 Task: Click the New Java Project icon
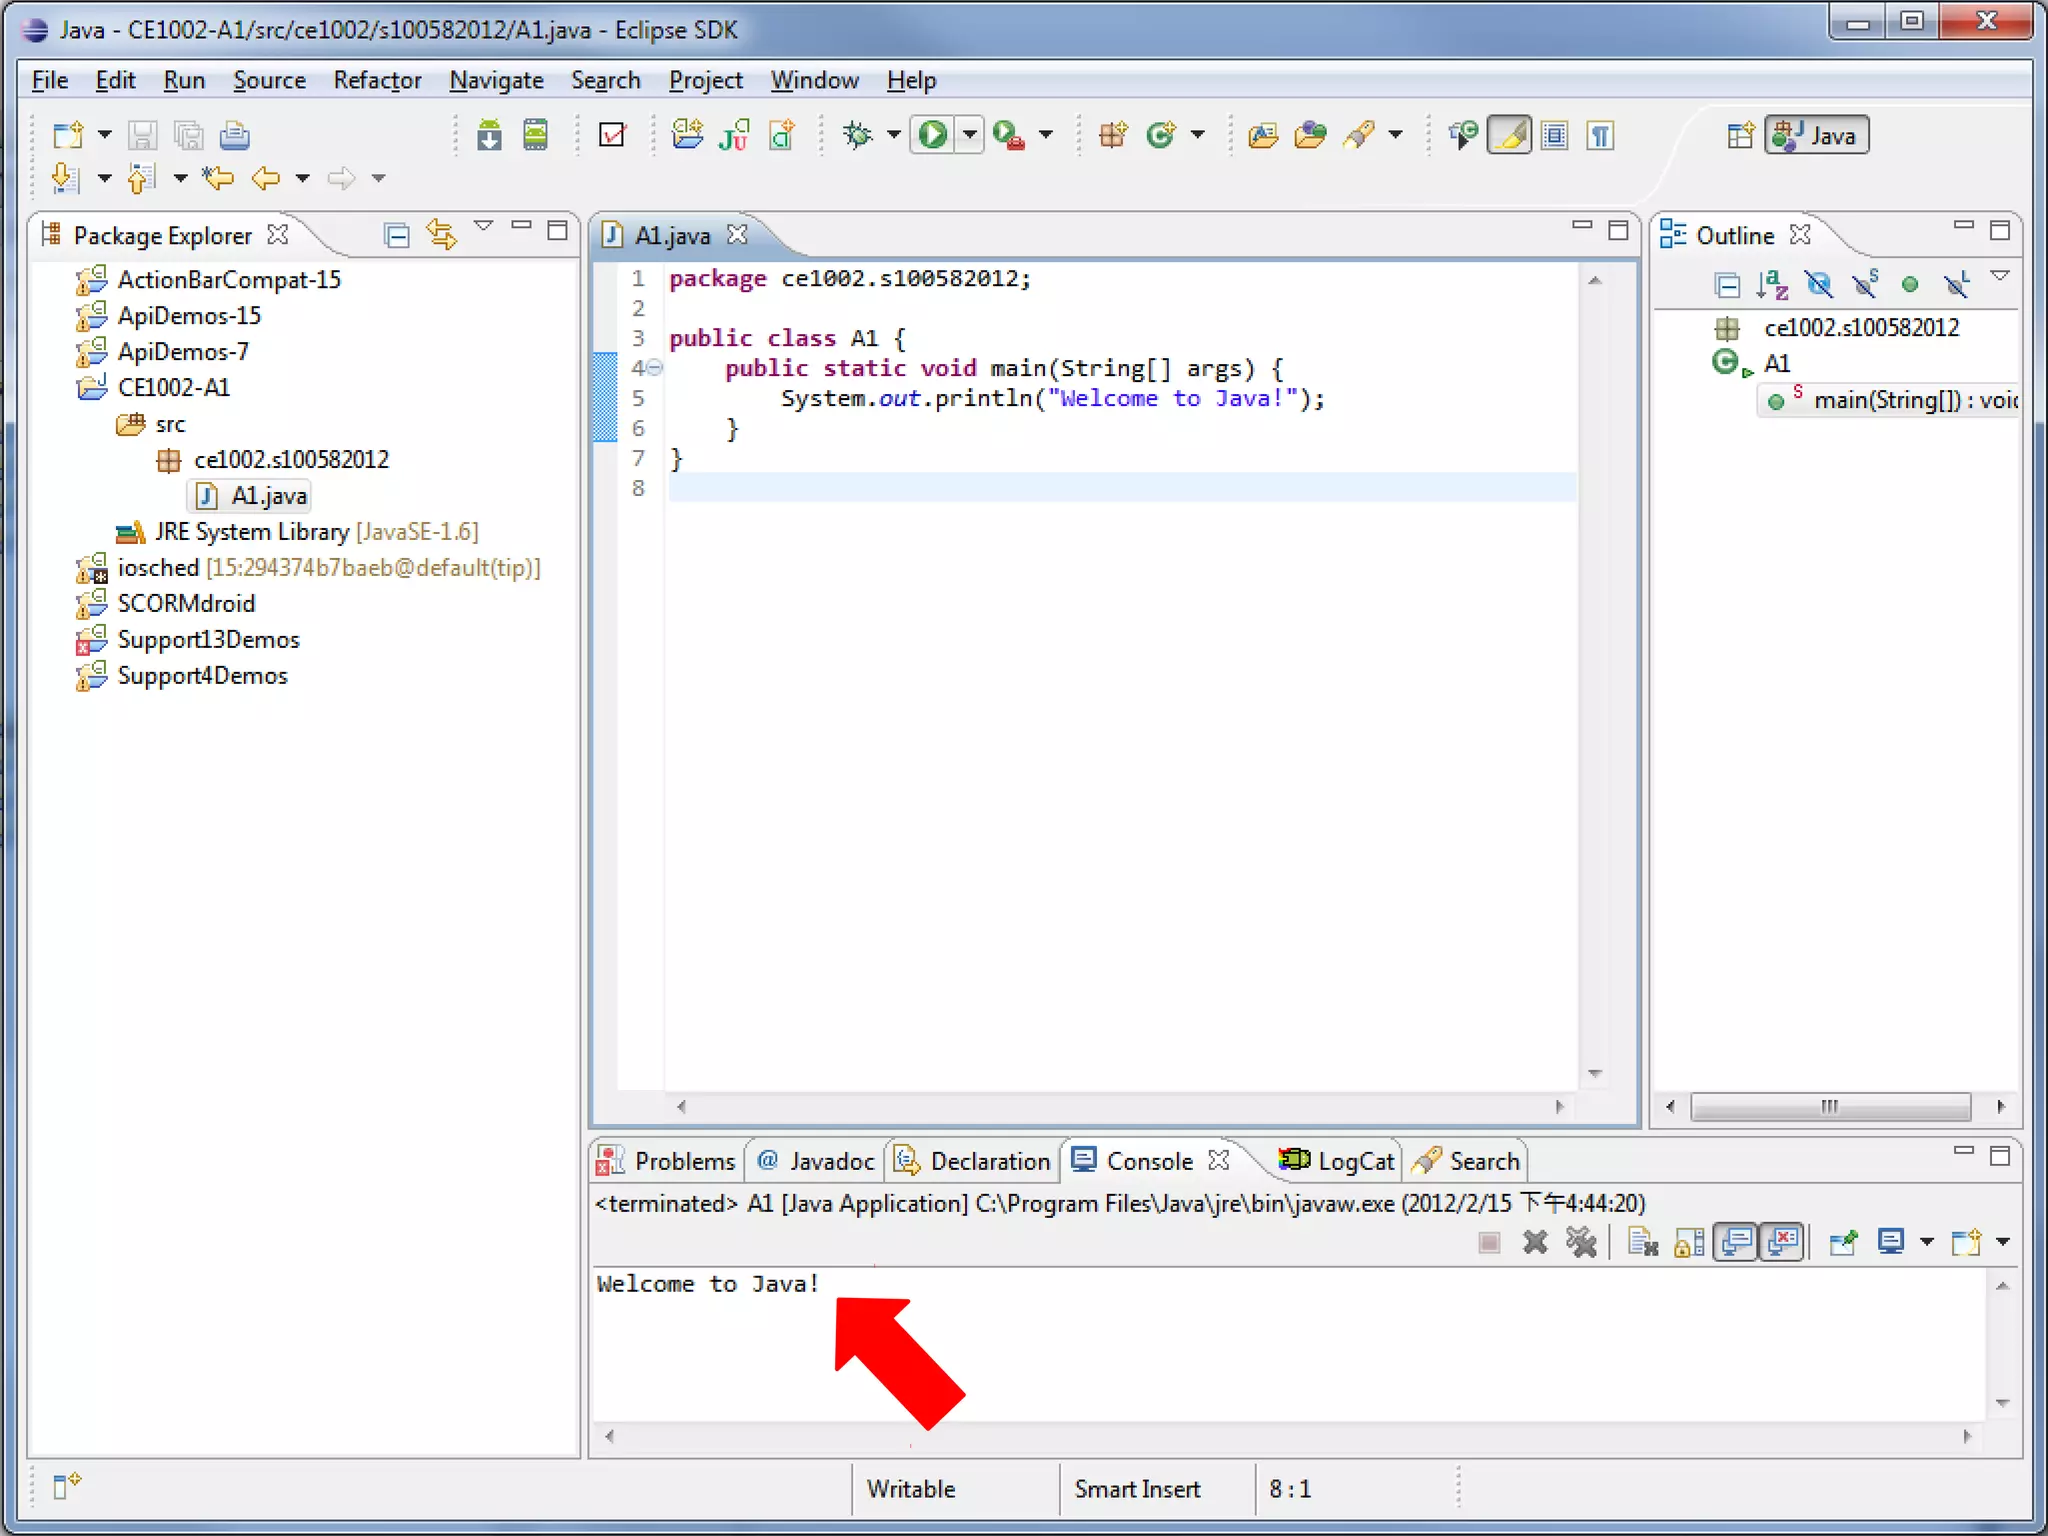pos(687,135)
